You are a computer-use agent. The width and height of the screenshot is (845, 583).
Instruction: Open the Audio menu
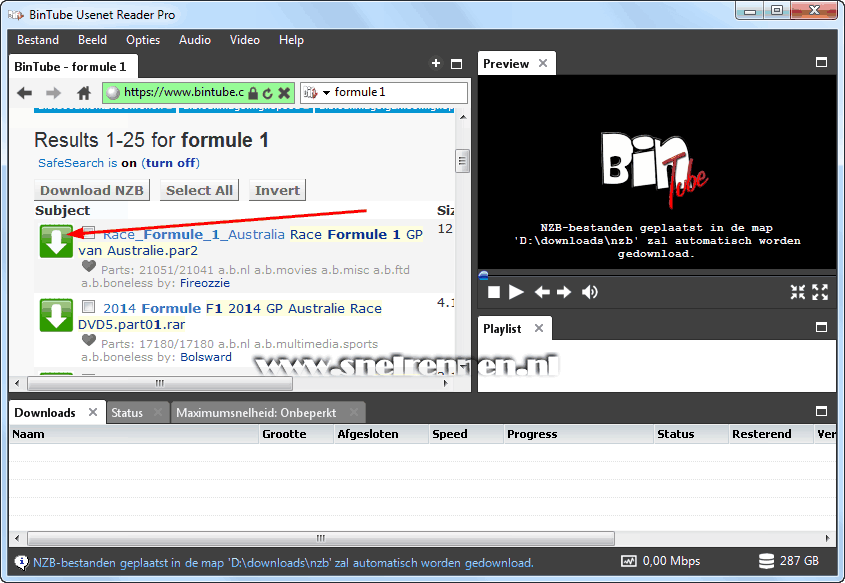pyautogui.click(x=195, y=40)
